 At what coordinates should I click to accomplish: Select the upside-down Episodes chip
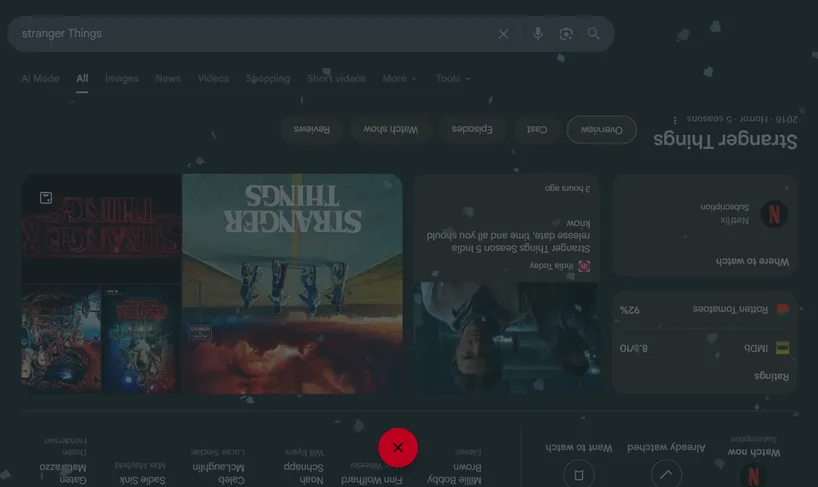pyautogui.click(x=472, y=130)
